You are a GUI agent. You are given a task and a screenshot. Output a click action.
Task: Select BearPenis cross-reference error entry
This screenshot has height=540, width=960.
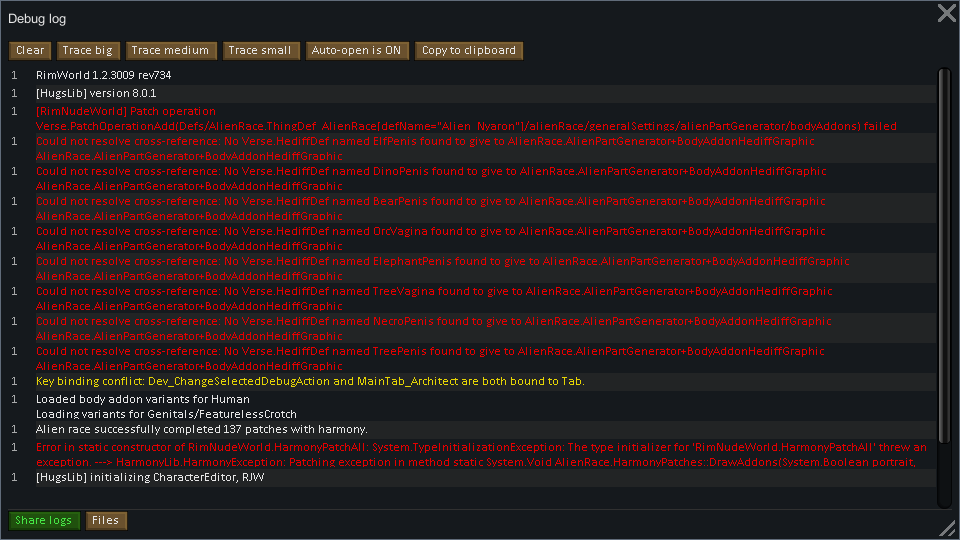click(x=471, y=208)
